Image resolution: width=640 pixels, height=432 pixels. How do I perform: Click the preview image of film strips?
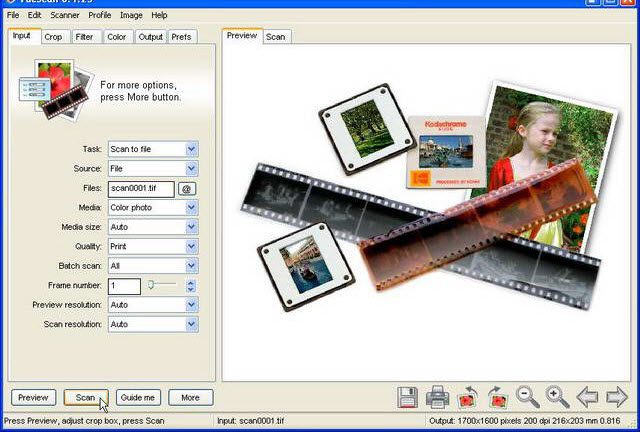point(427,212)
